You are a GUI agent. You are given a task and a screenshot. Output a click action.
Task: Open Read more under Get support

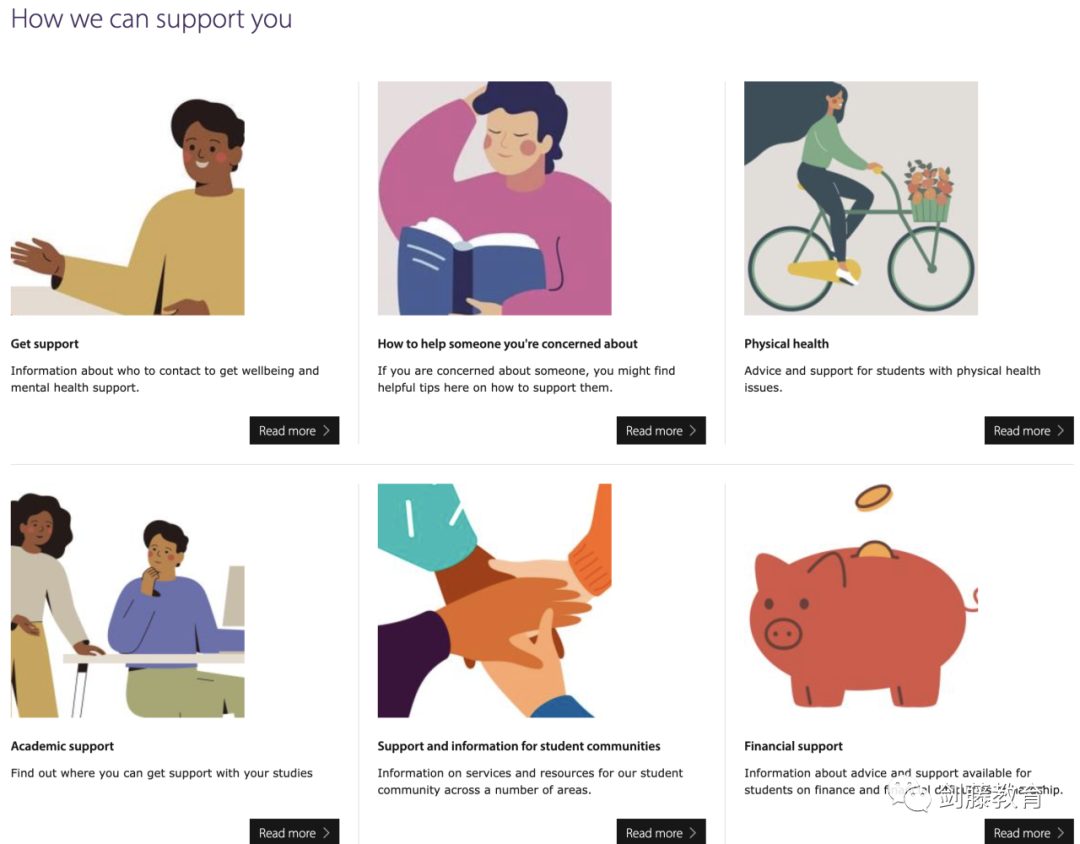[294, 431]
